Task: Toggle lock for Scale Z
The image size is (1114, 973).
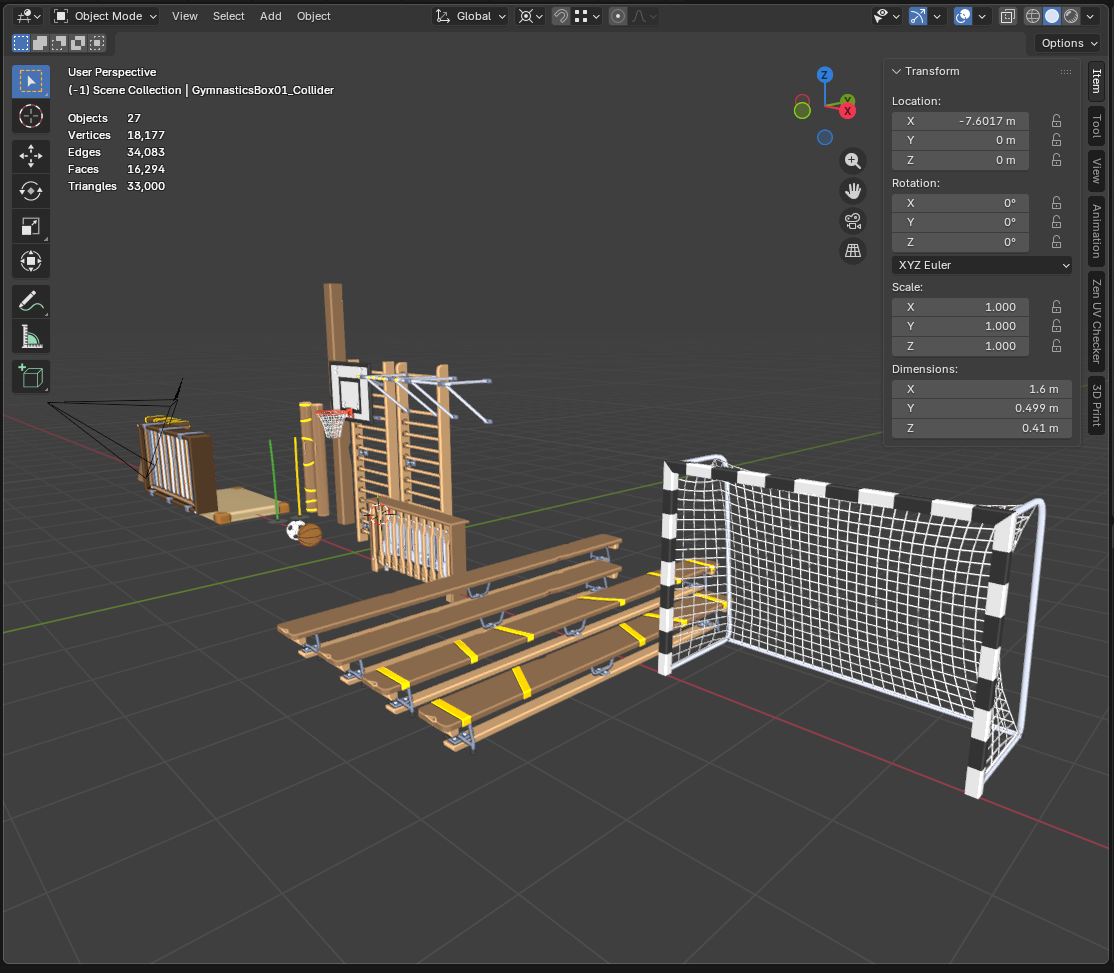Action: 1056,346
